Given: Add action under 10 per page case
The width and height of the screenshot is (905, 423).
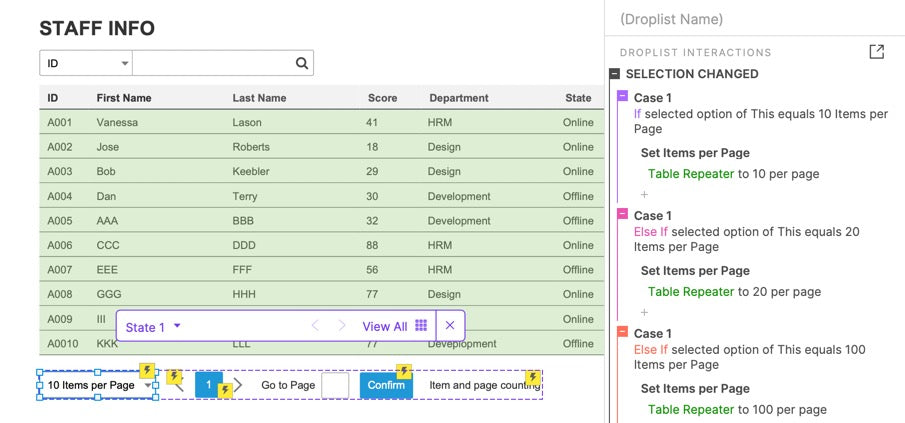Looking at the screenshot, I should pos(645,194).
